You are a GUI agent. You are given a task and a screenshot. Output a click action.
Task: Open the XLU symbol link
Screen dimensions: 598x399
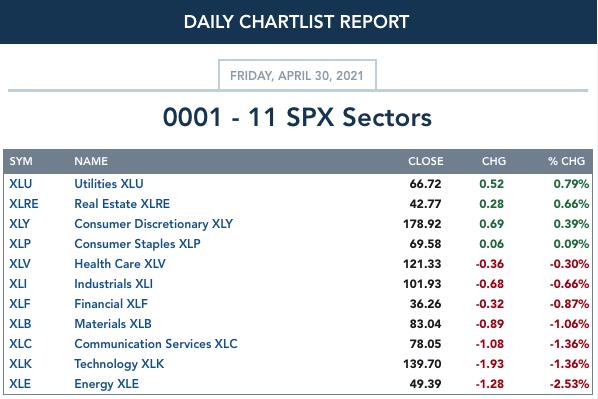[21, 184]
